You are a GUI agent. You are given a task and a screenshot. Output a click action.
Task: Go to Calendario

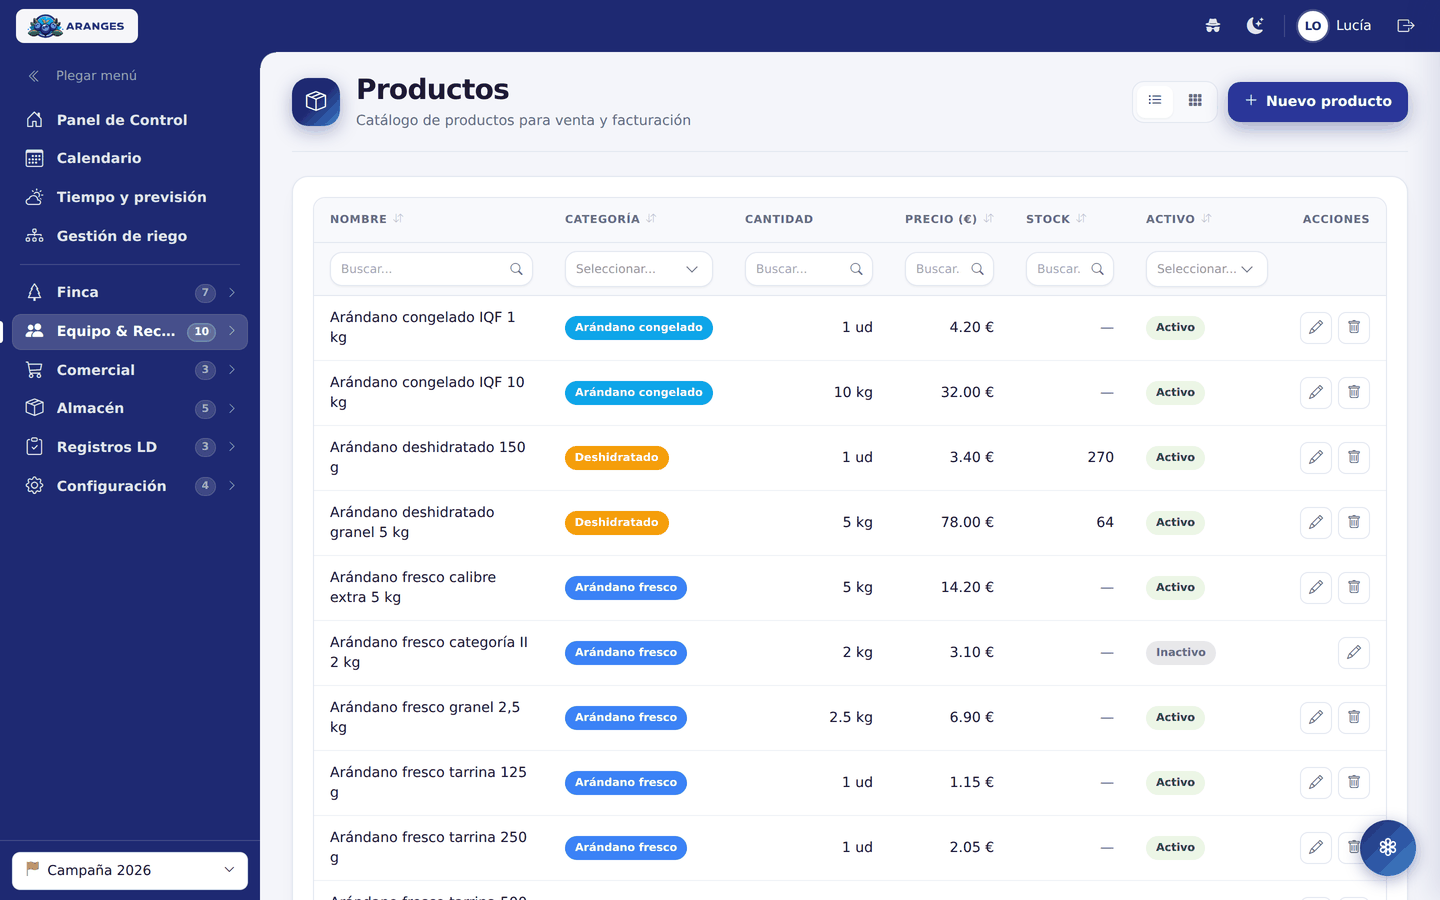tap(130, 158)
